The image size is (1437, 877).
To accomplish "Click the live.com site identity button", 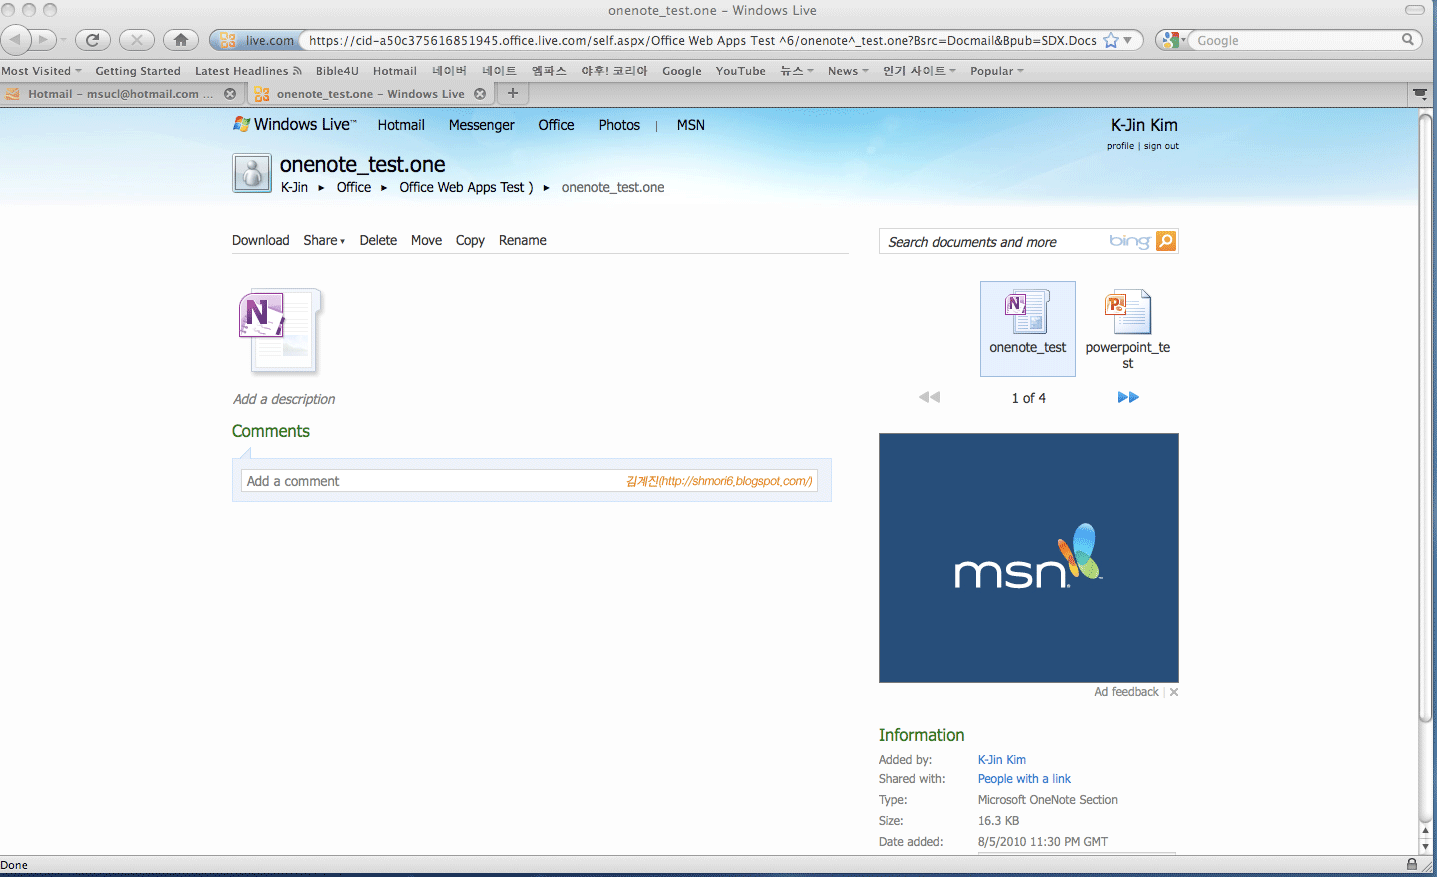I will click(255, 40).
